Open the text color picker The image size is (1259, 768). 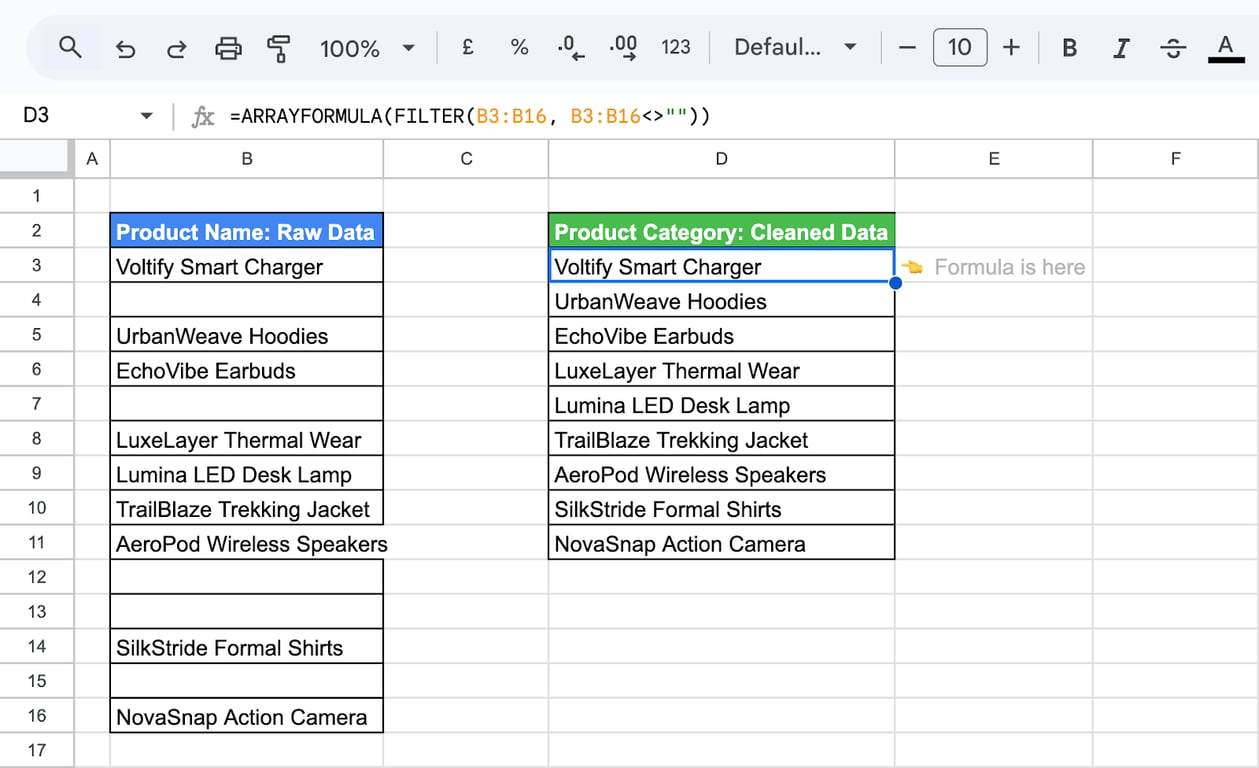click(1226, 48)
